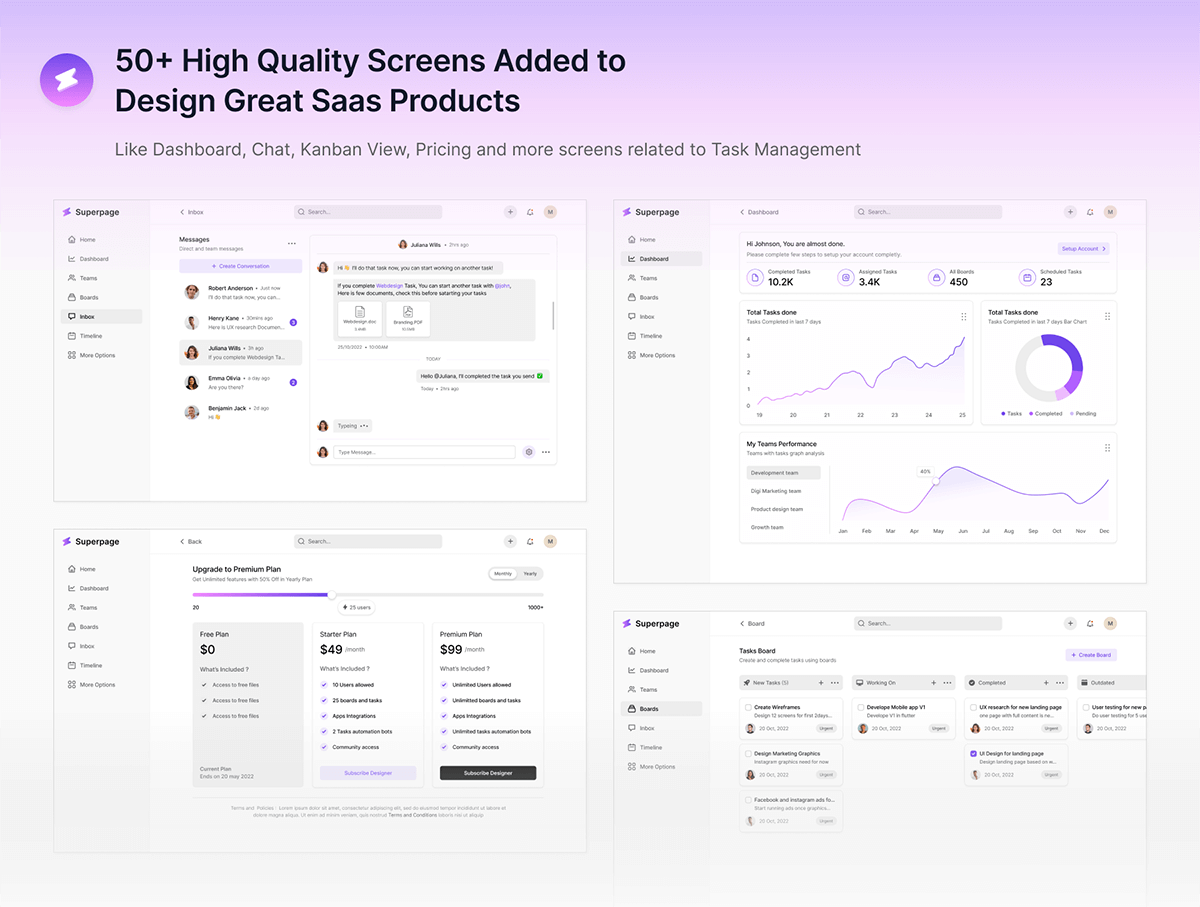This screenshot has width=1200, height=907.
Task: Click the Completed Tasks icon on dashboard stats
Action: 755,277
